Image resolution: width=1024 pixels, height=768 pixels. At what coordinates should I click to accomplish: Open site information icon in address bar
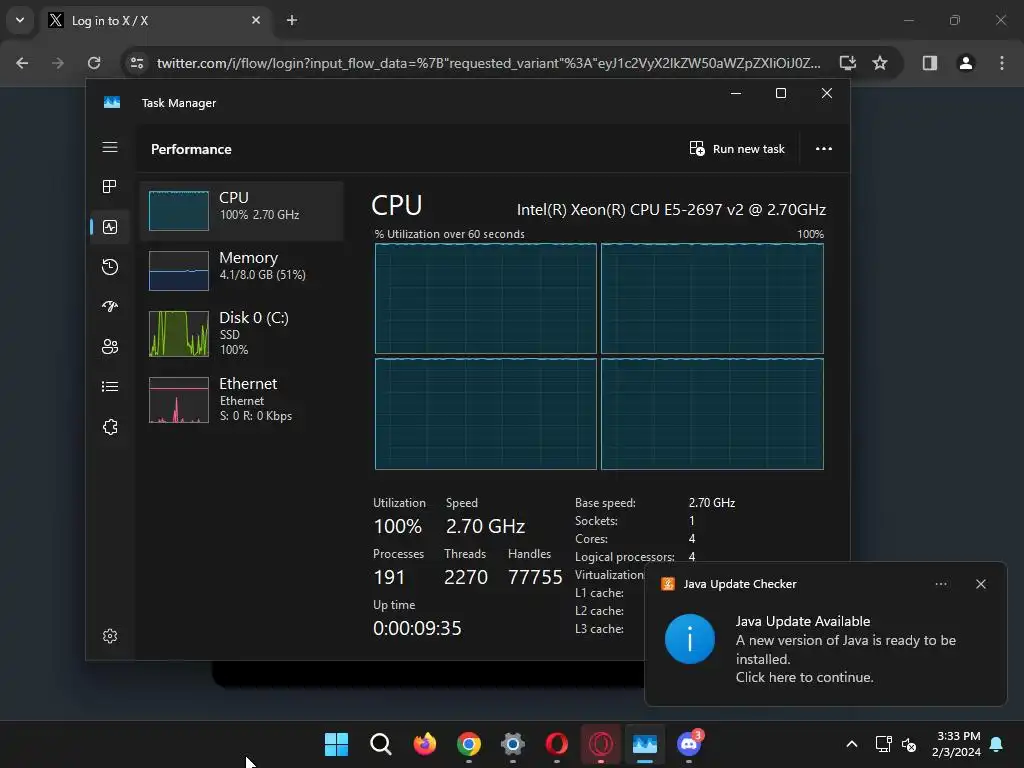[137, 63]
